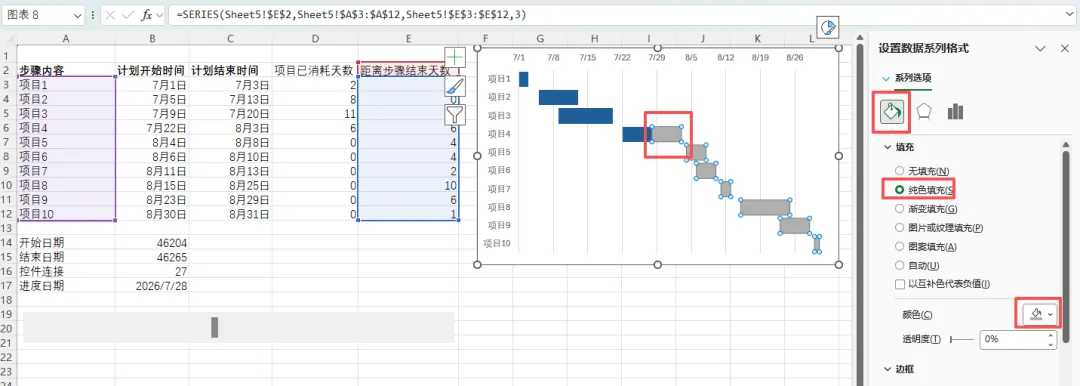Click the format pane vertical scrollbar

(1066, 247)
